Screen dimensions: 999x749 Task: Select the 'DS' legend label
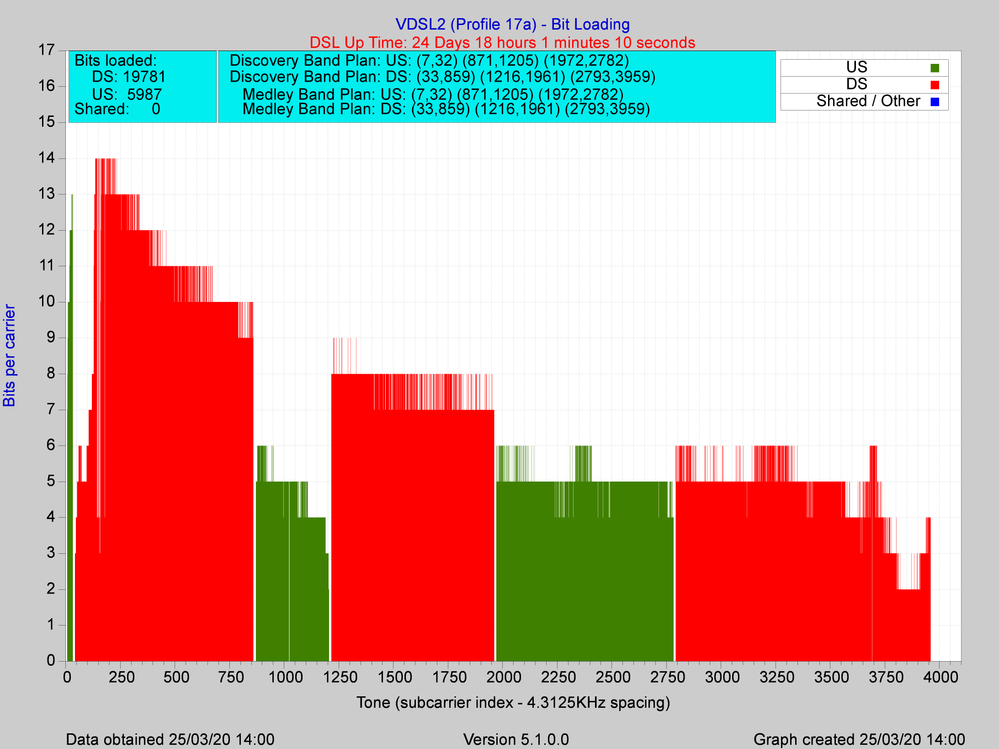[857, 84]
